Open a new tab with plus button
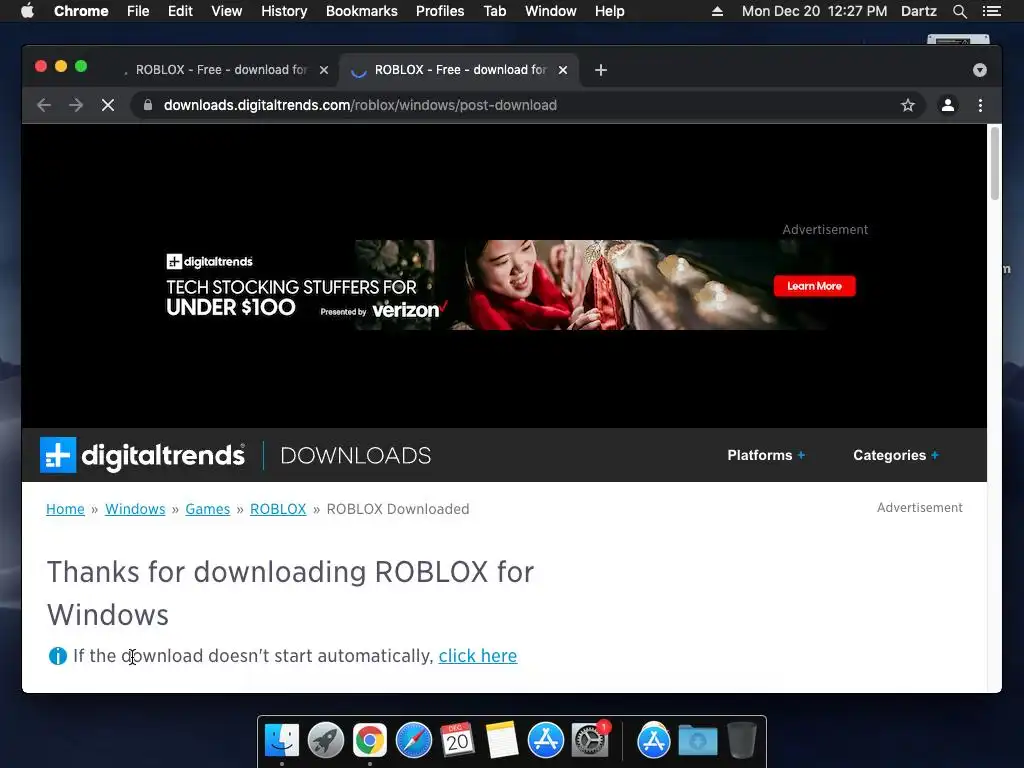 (601, 70)
